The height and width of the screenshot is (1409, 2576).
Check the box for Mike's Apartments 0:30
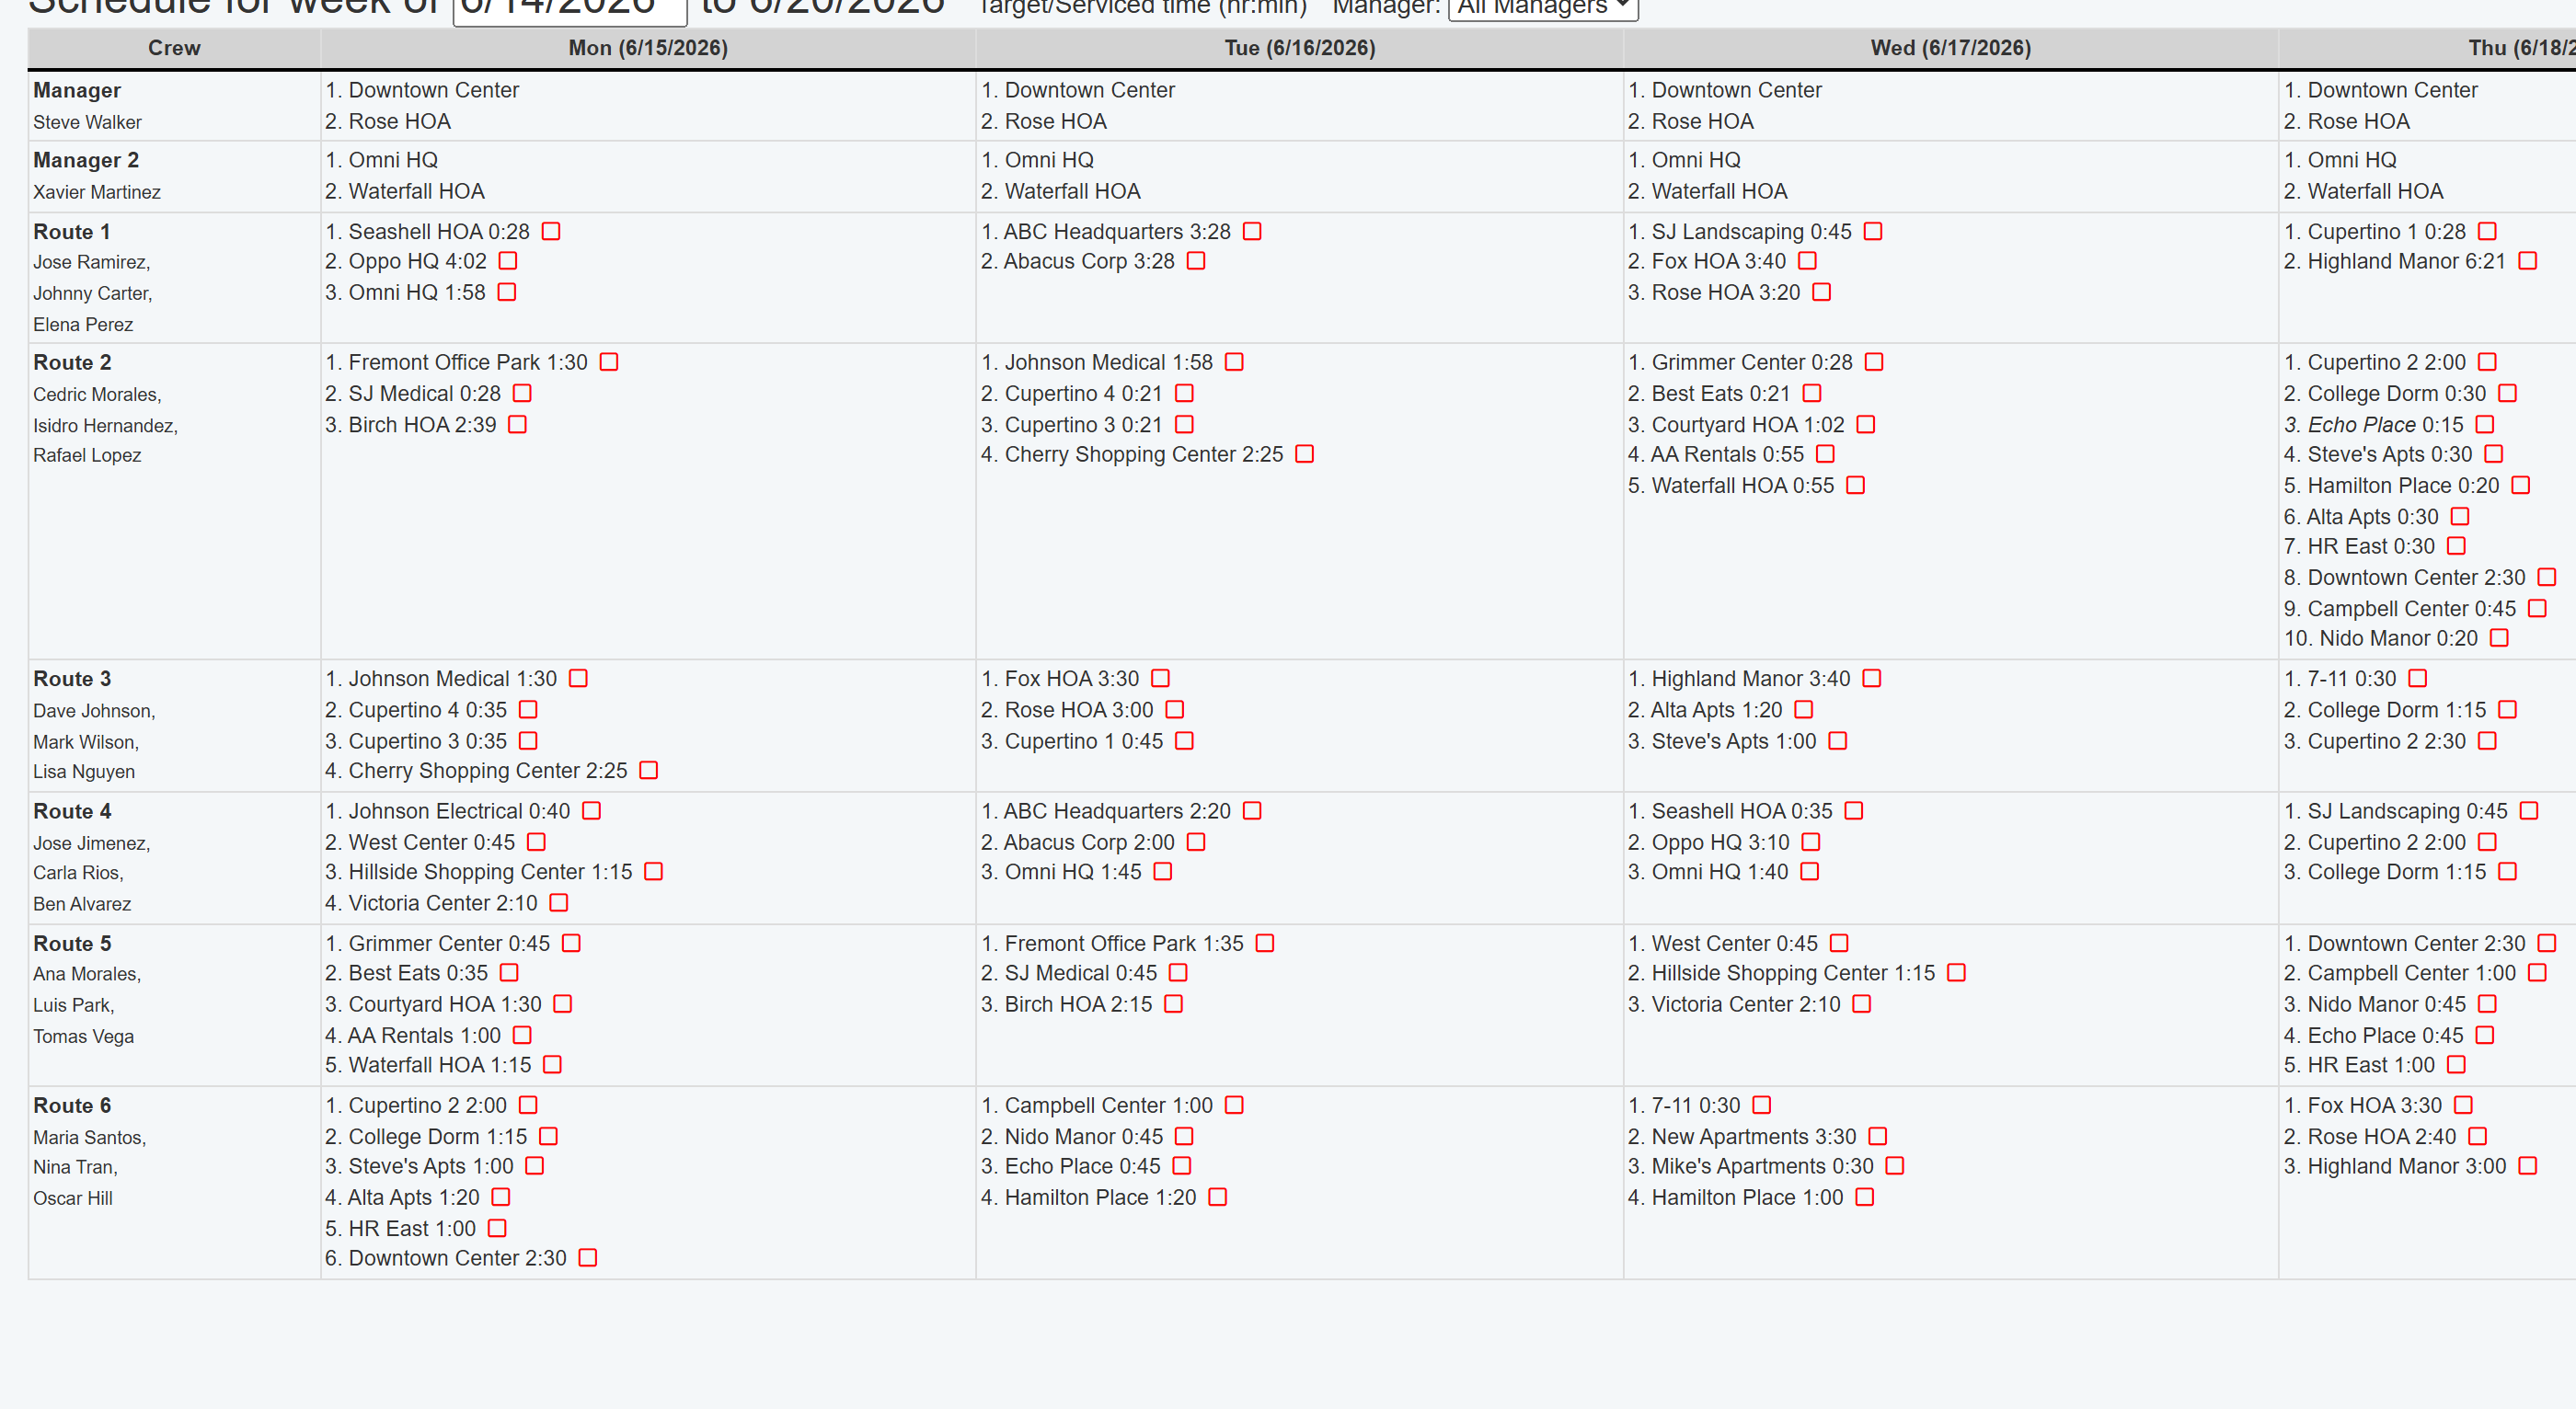pos(1895,1166)
